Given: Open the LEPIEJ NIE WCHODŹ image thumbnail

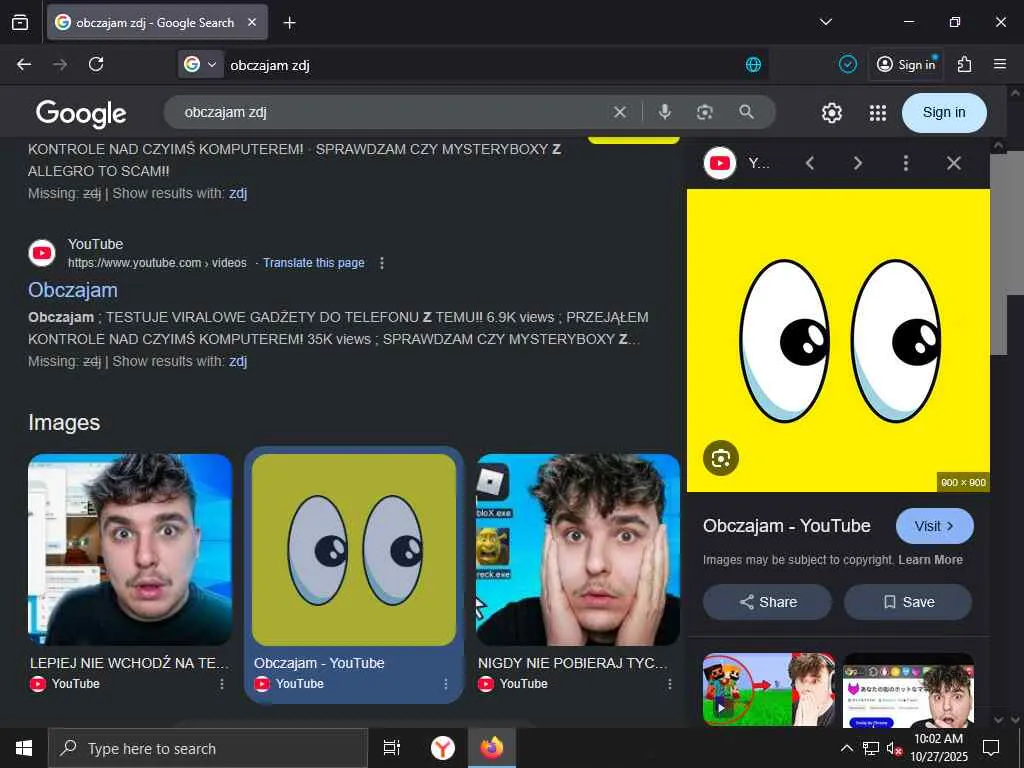Looking at the screenshot, I should pyautogui.click(x=130, y=549).
